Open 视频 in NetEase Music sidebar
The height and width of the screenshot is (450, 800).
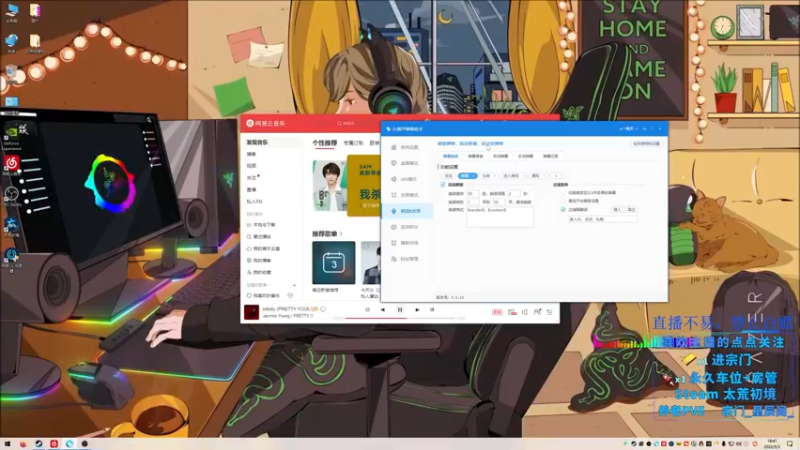pyautogui.click(x=252, y=166)
